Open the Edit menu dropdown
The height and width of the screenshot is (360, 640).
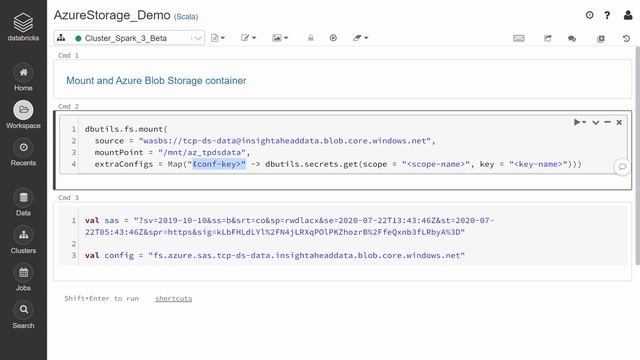point(248,38)
